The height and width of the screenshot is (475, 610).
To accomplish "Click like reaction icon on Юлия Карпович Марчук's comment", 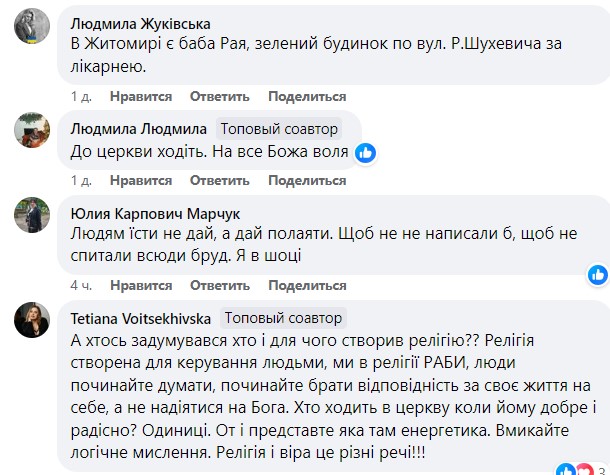I will [x=598, y=275].
